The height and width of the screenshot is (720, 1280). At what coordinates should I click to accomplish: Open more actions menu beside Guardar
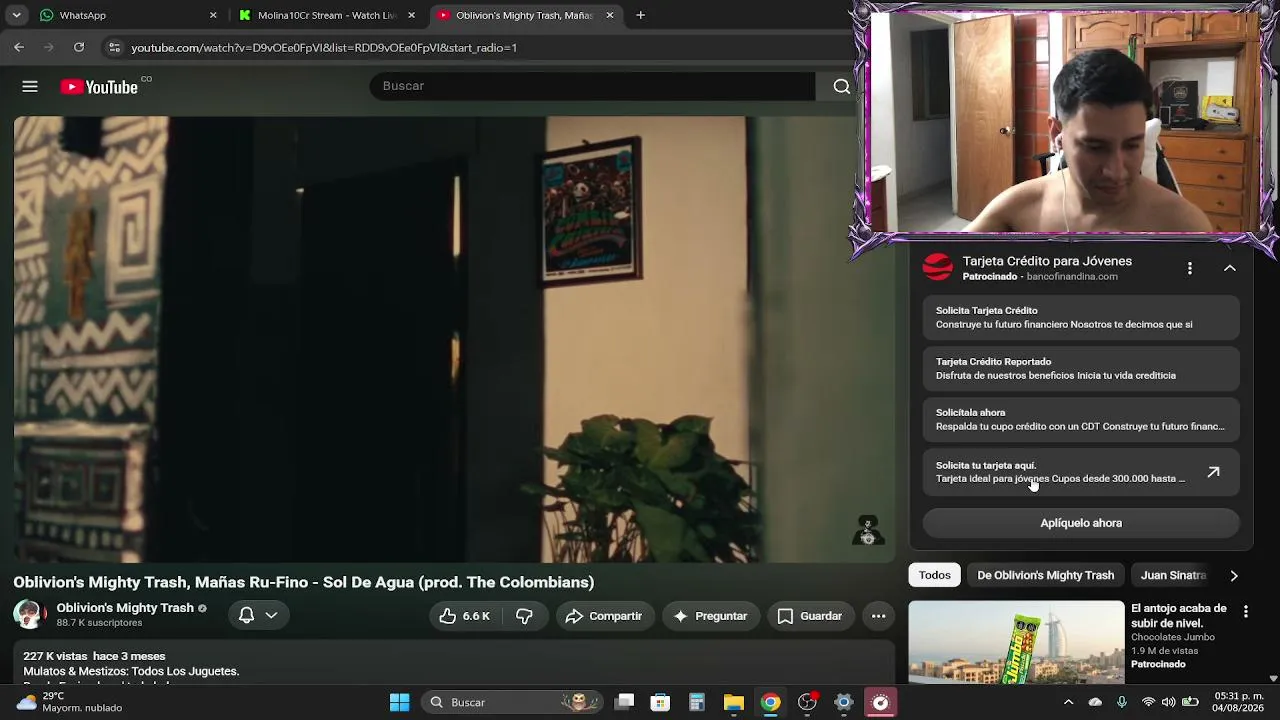click(x=878, y=616)
